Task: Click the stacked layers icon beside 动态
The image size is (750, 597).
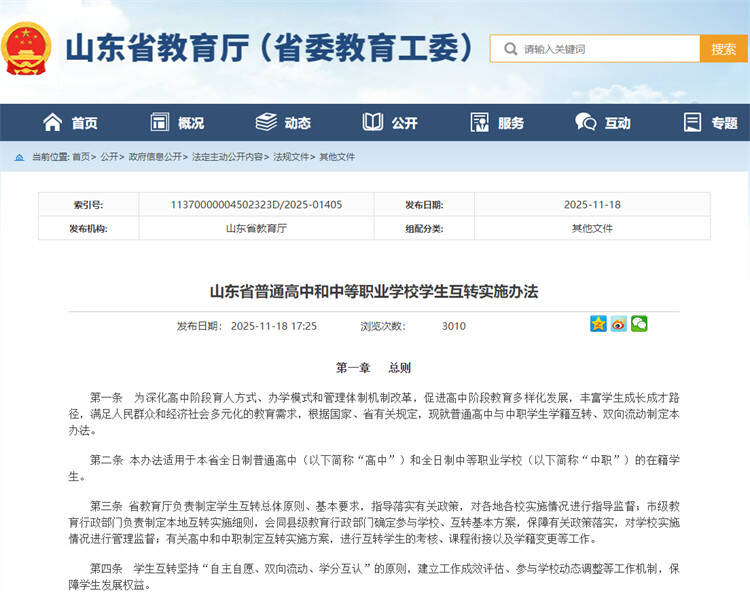Action: 266,123
